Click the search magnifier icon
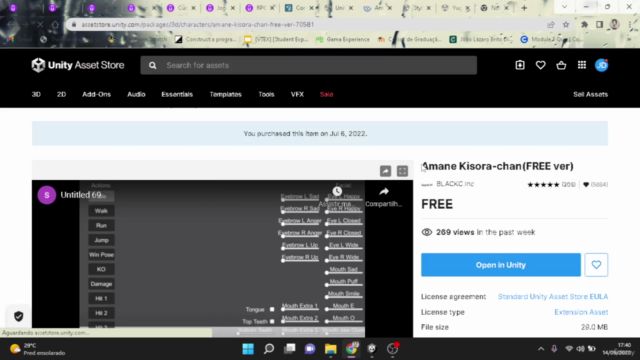 click(152, 65)
